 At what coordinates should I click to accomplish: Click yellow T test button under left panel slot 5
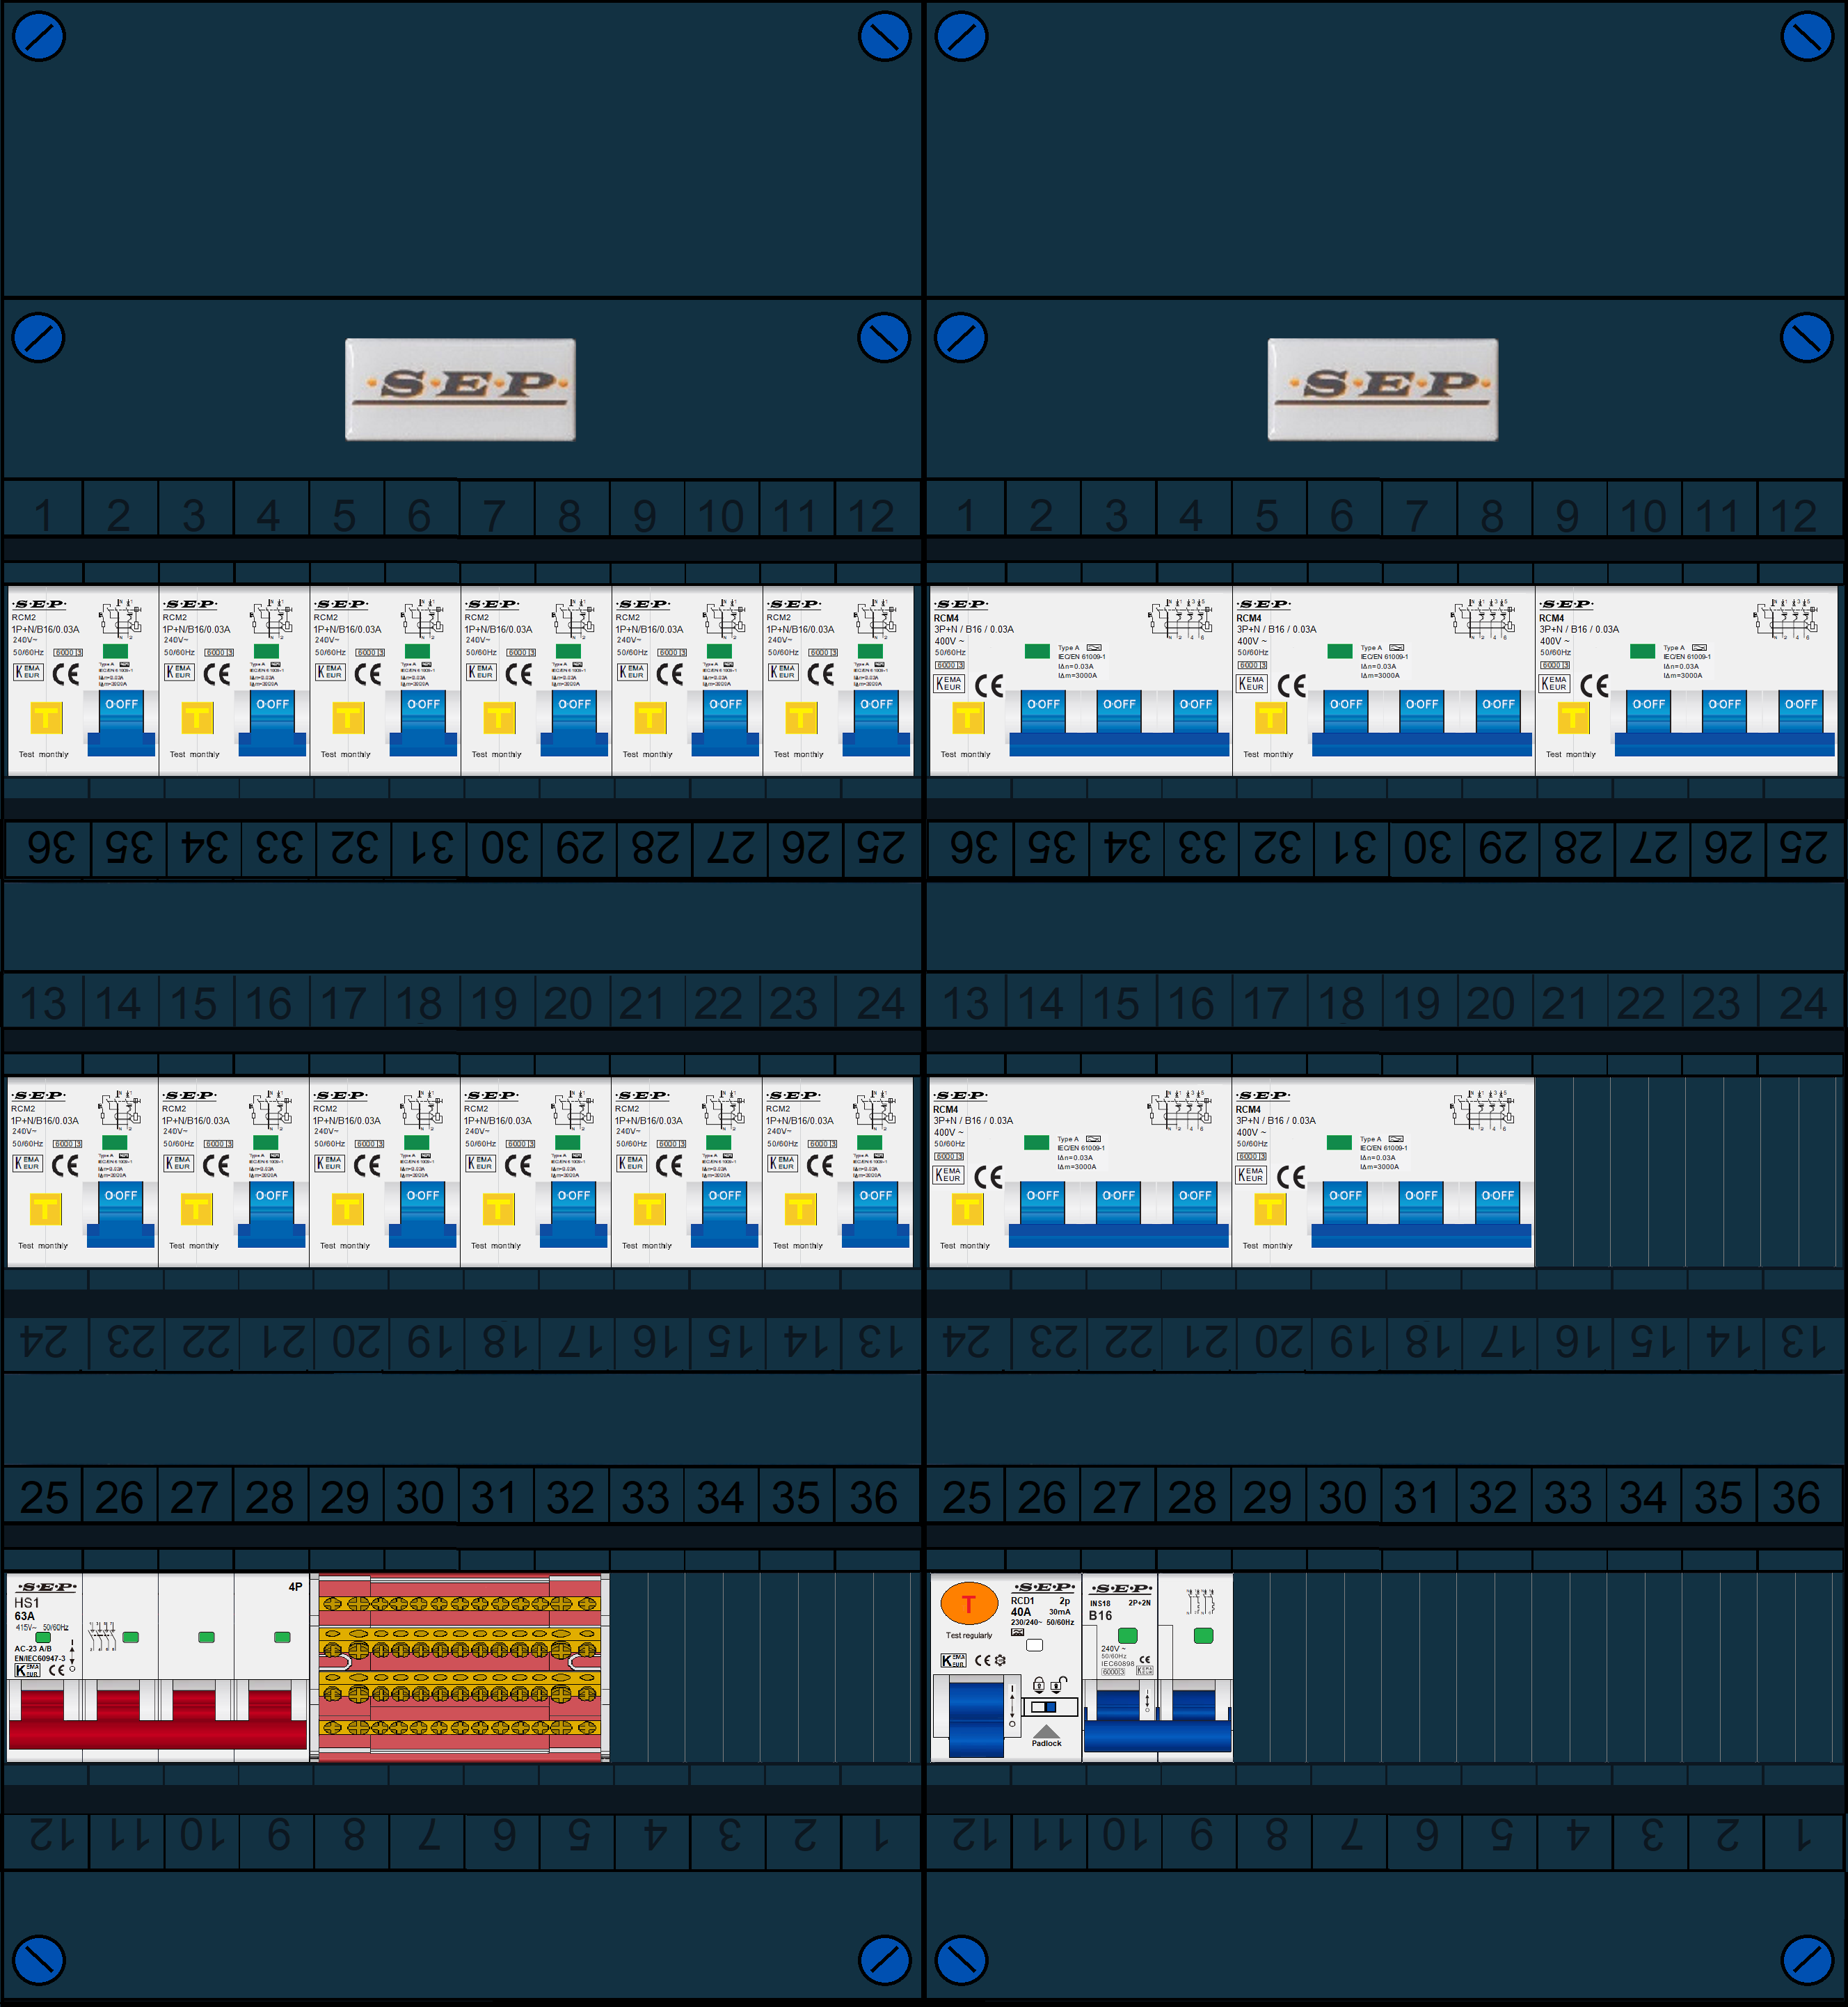pyautogui.click(x=348, y=718)
